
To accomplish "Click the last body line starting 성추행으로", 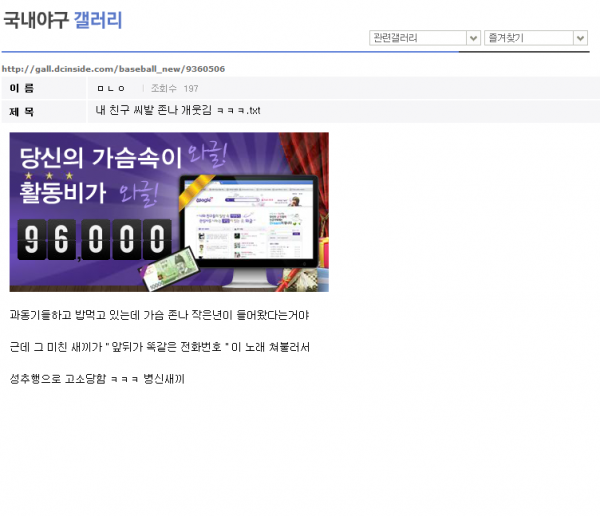I will [97, 379].
